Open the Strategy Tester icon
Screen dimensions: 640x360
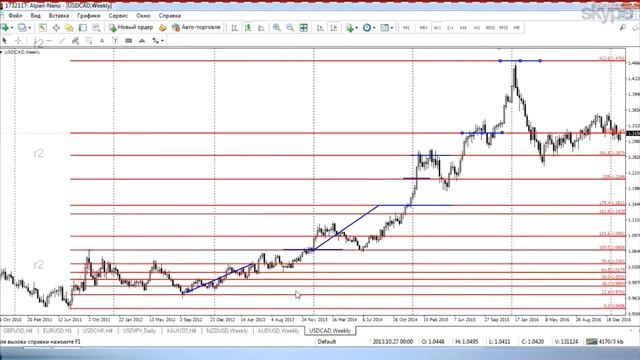96,28
